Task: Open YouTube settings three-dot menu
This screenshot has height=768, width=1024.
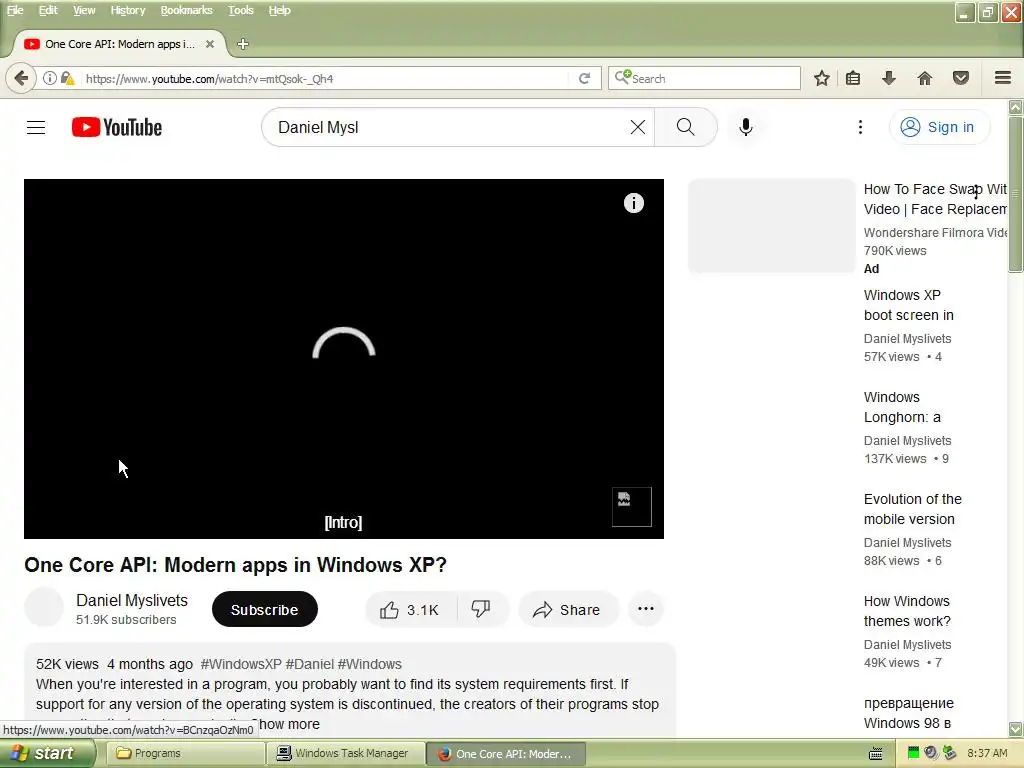Action: tap(860, 127)
